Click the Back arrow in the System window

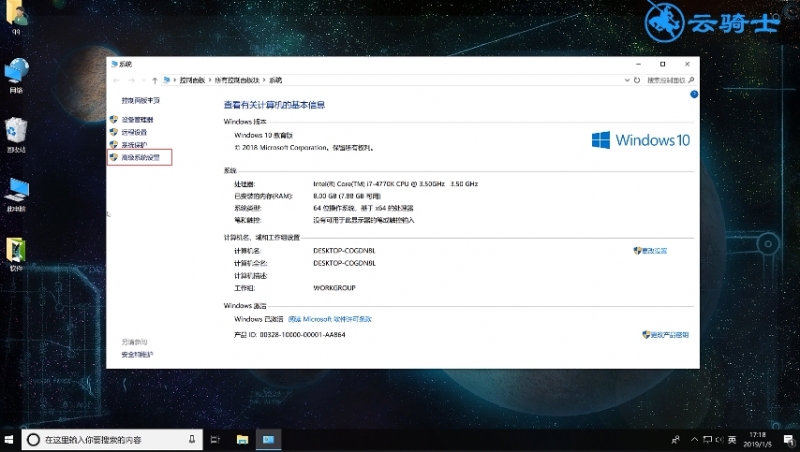point(116,80)
